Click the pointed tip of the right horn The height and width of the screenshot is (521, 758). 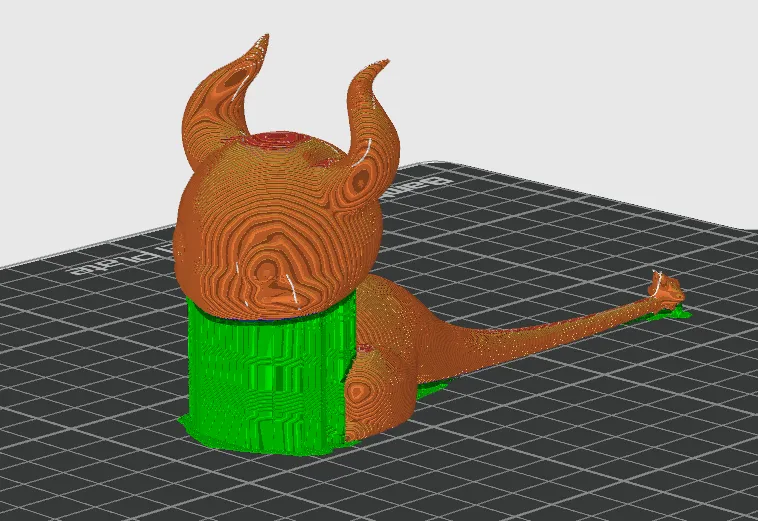[382, 64]
